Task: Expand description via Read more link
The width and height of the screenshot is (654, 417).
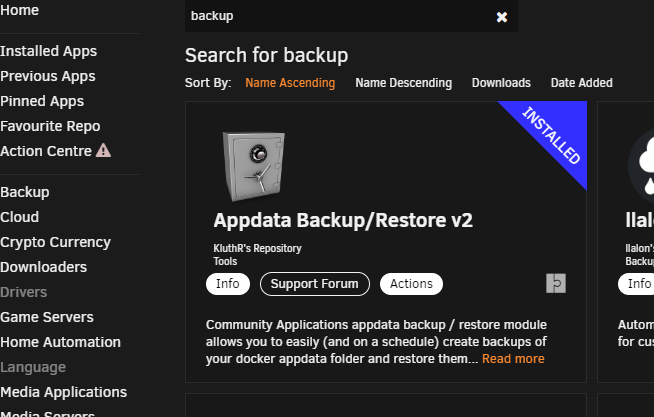Action: point(513,359)
